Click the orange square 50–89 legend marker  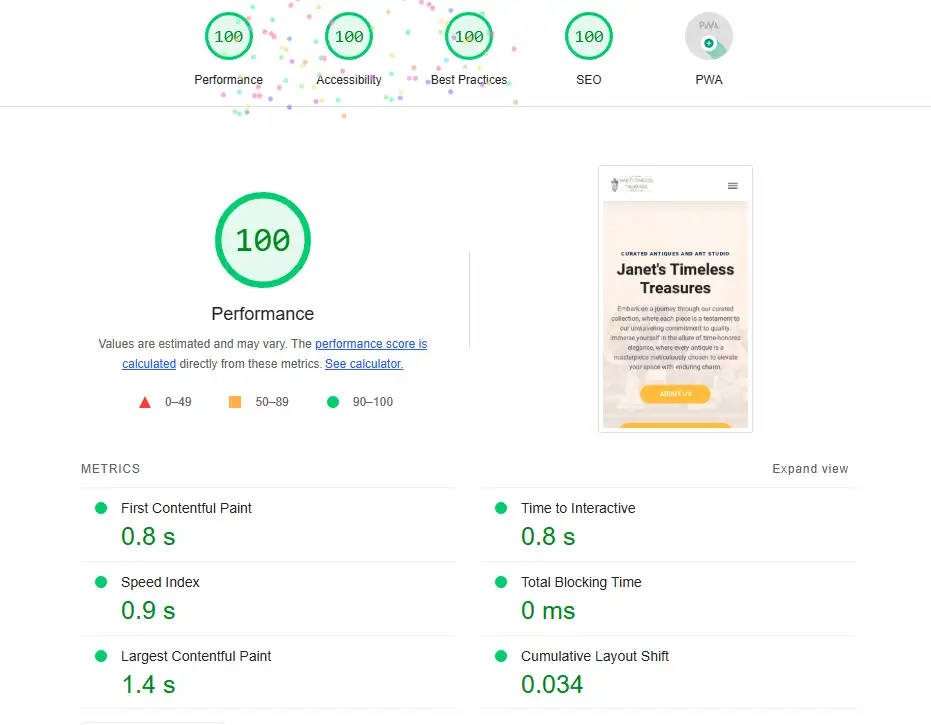(x=236, y=403)
